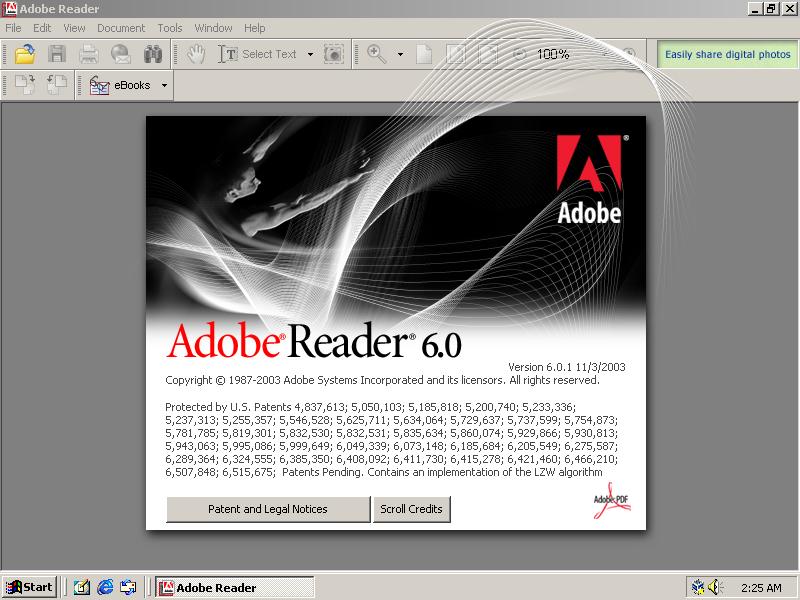Rotate page counterclockwise using the toolbar icon
This screenshot has height=600, width=800.
57,85
